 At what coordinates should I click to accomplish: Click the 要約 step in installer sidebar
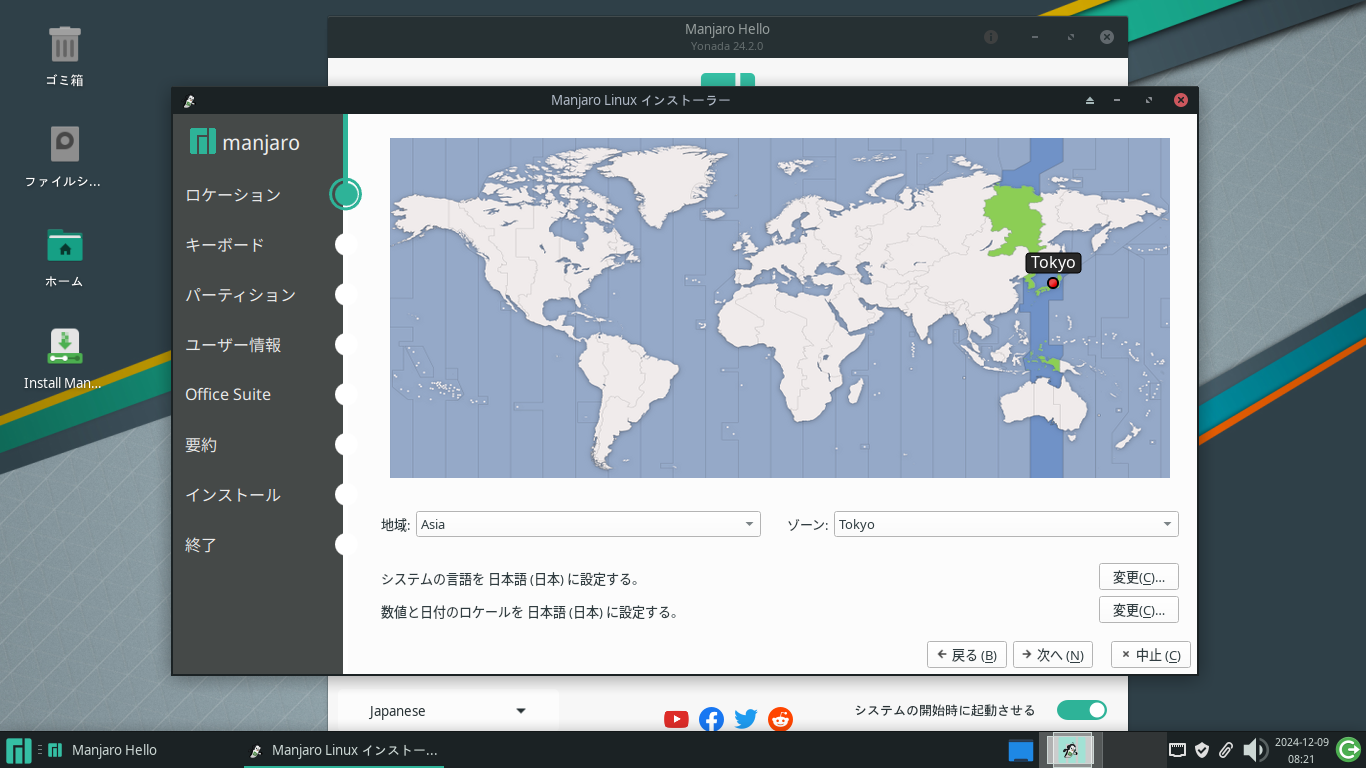click(x=201, y=445)
